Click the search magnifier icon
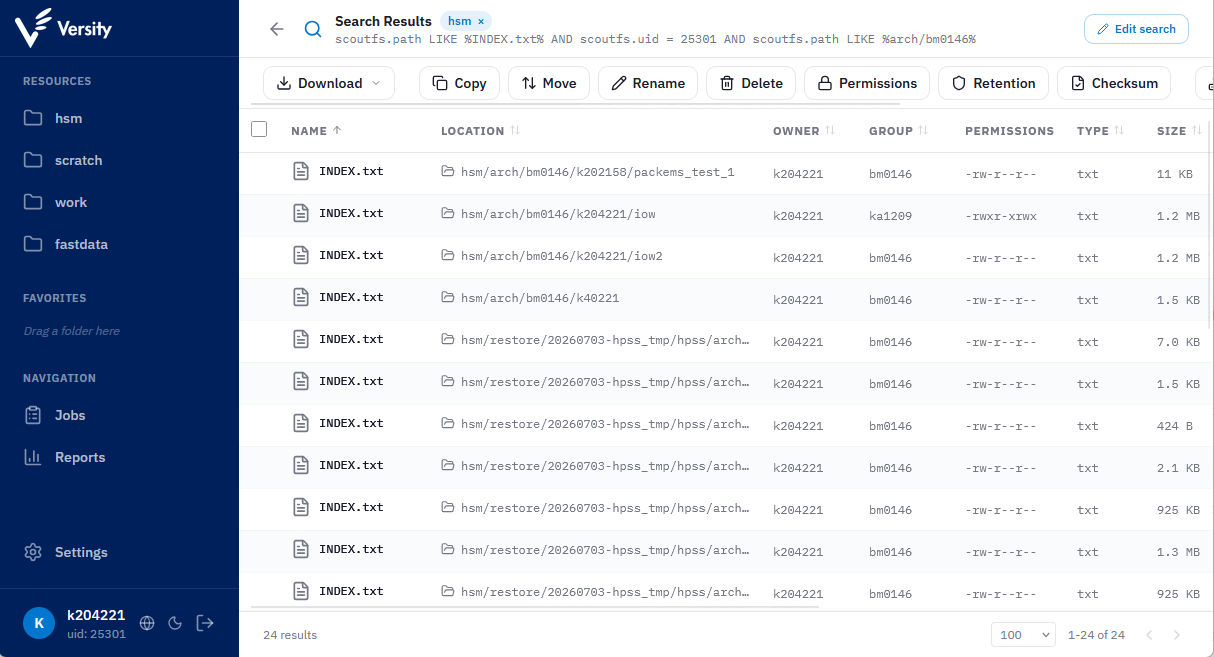 313,29
